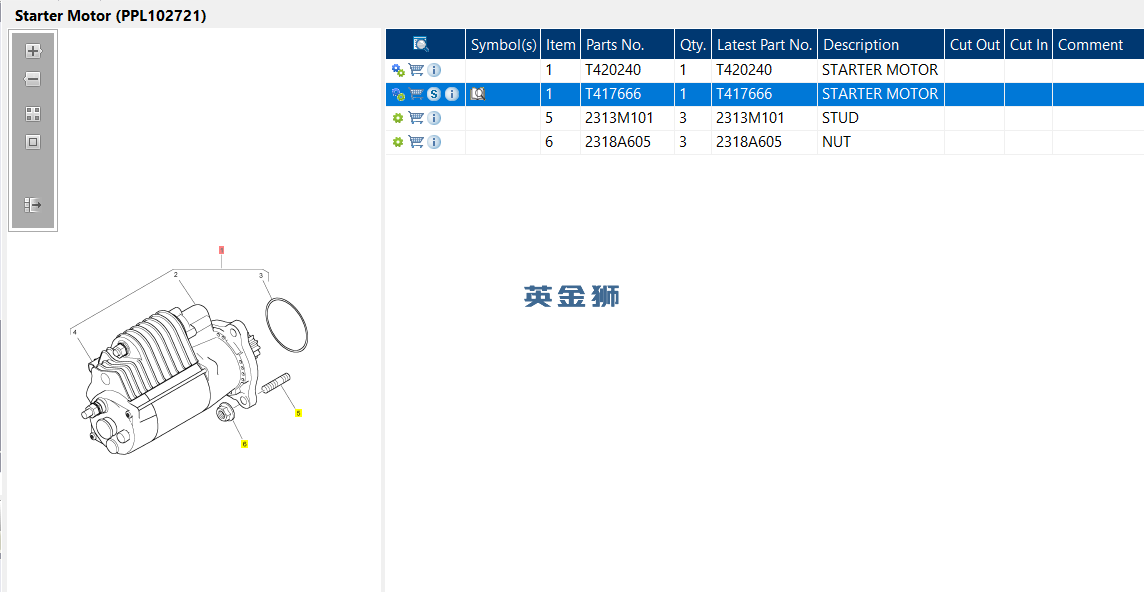
Task: Click the gears icon in T420240 row
Action: (398, 70)
